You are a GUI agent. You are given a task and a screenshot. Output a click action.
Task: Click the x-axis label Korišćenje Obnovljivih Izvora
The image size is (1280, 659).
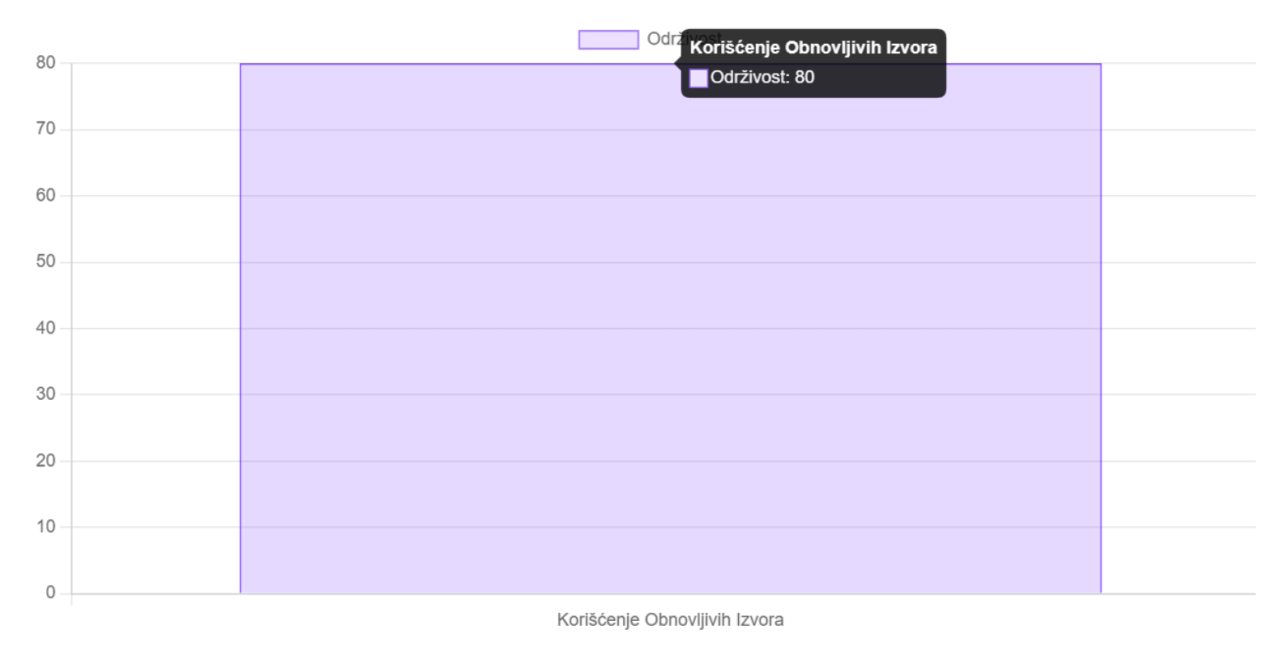670,620
